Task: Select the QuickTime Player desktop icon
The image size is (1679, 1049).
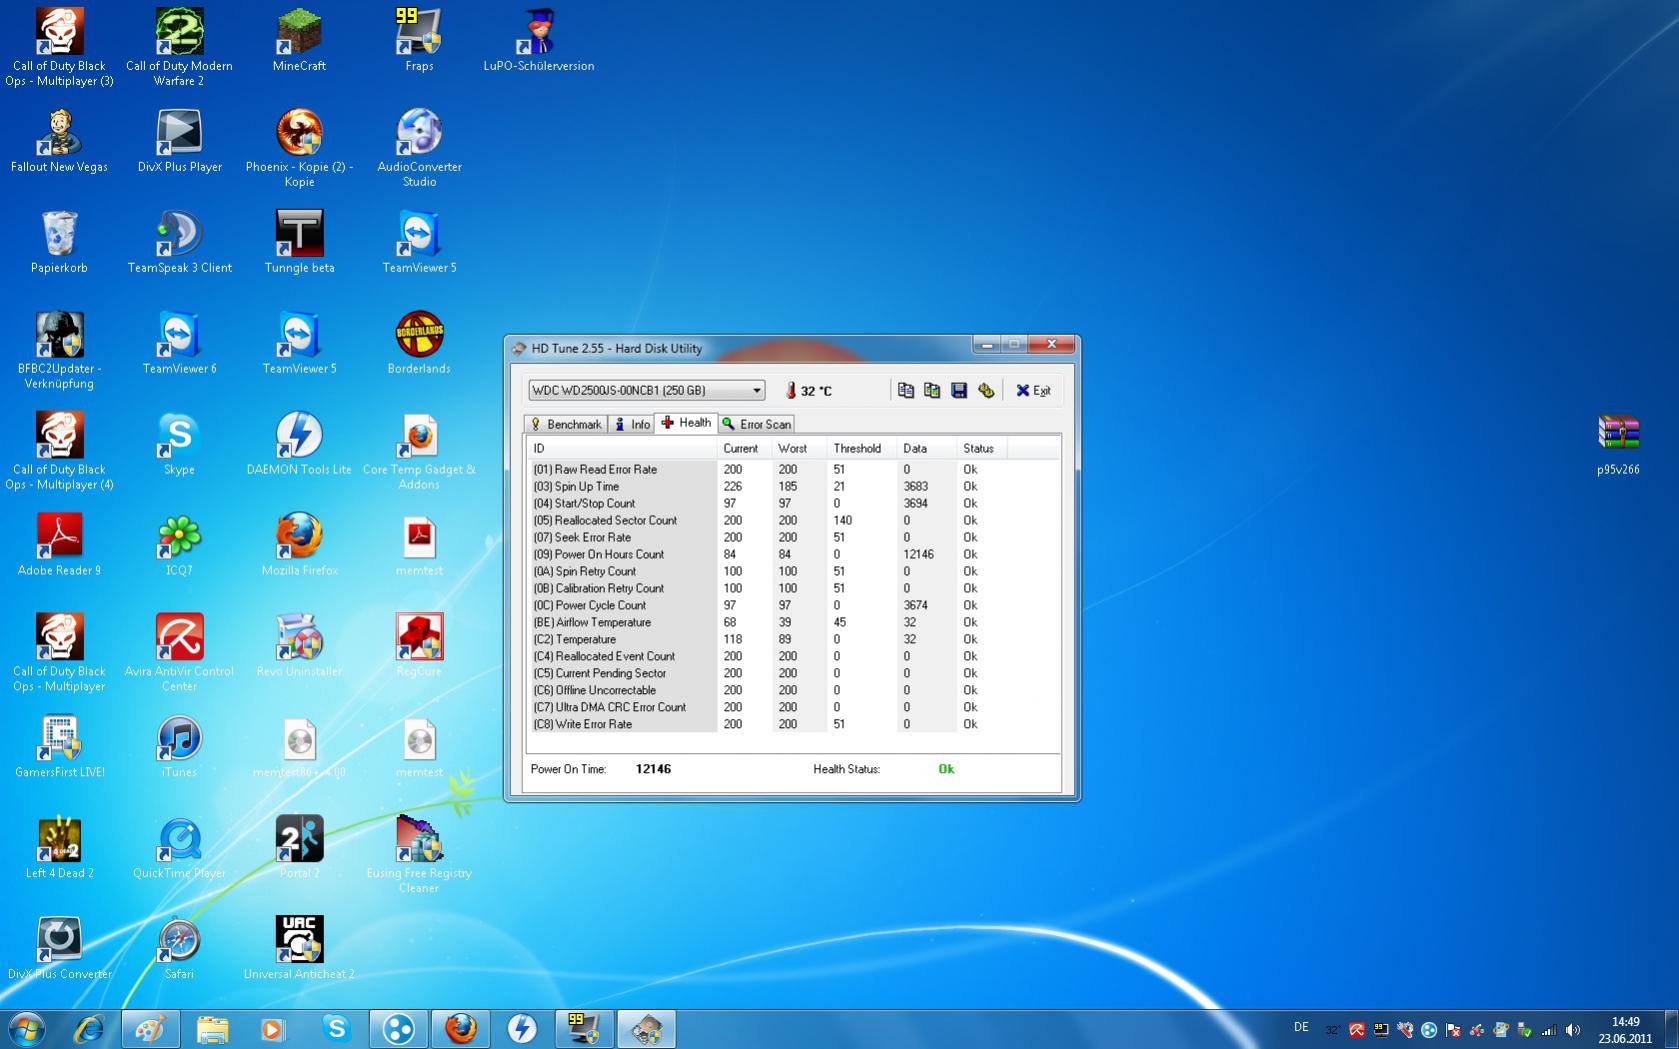Action: [179, 848]
